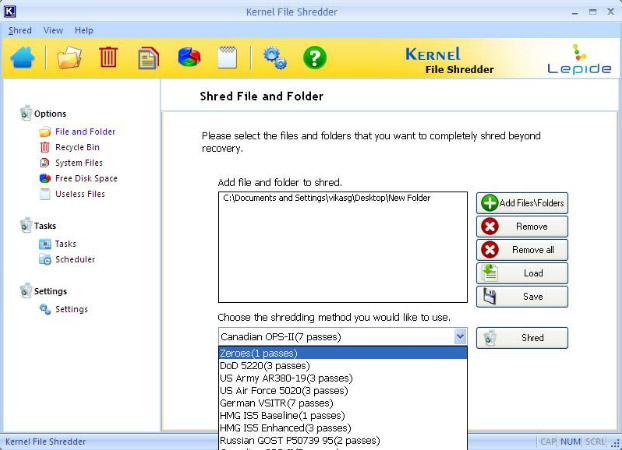Open Tasks item under Tasks section
This screenshot has height=450, width=622.
tap(65, 244)
